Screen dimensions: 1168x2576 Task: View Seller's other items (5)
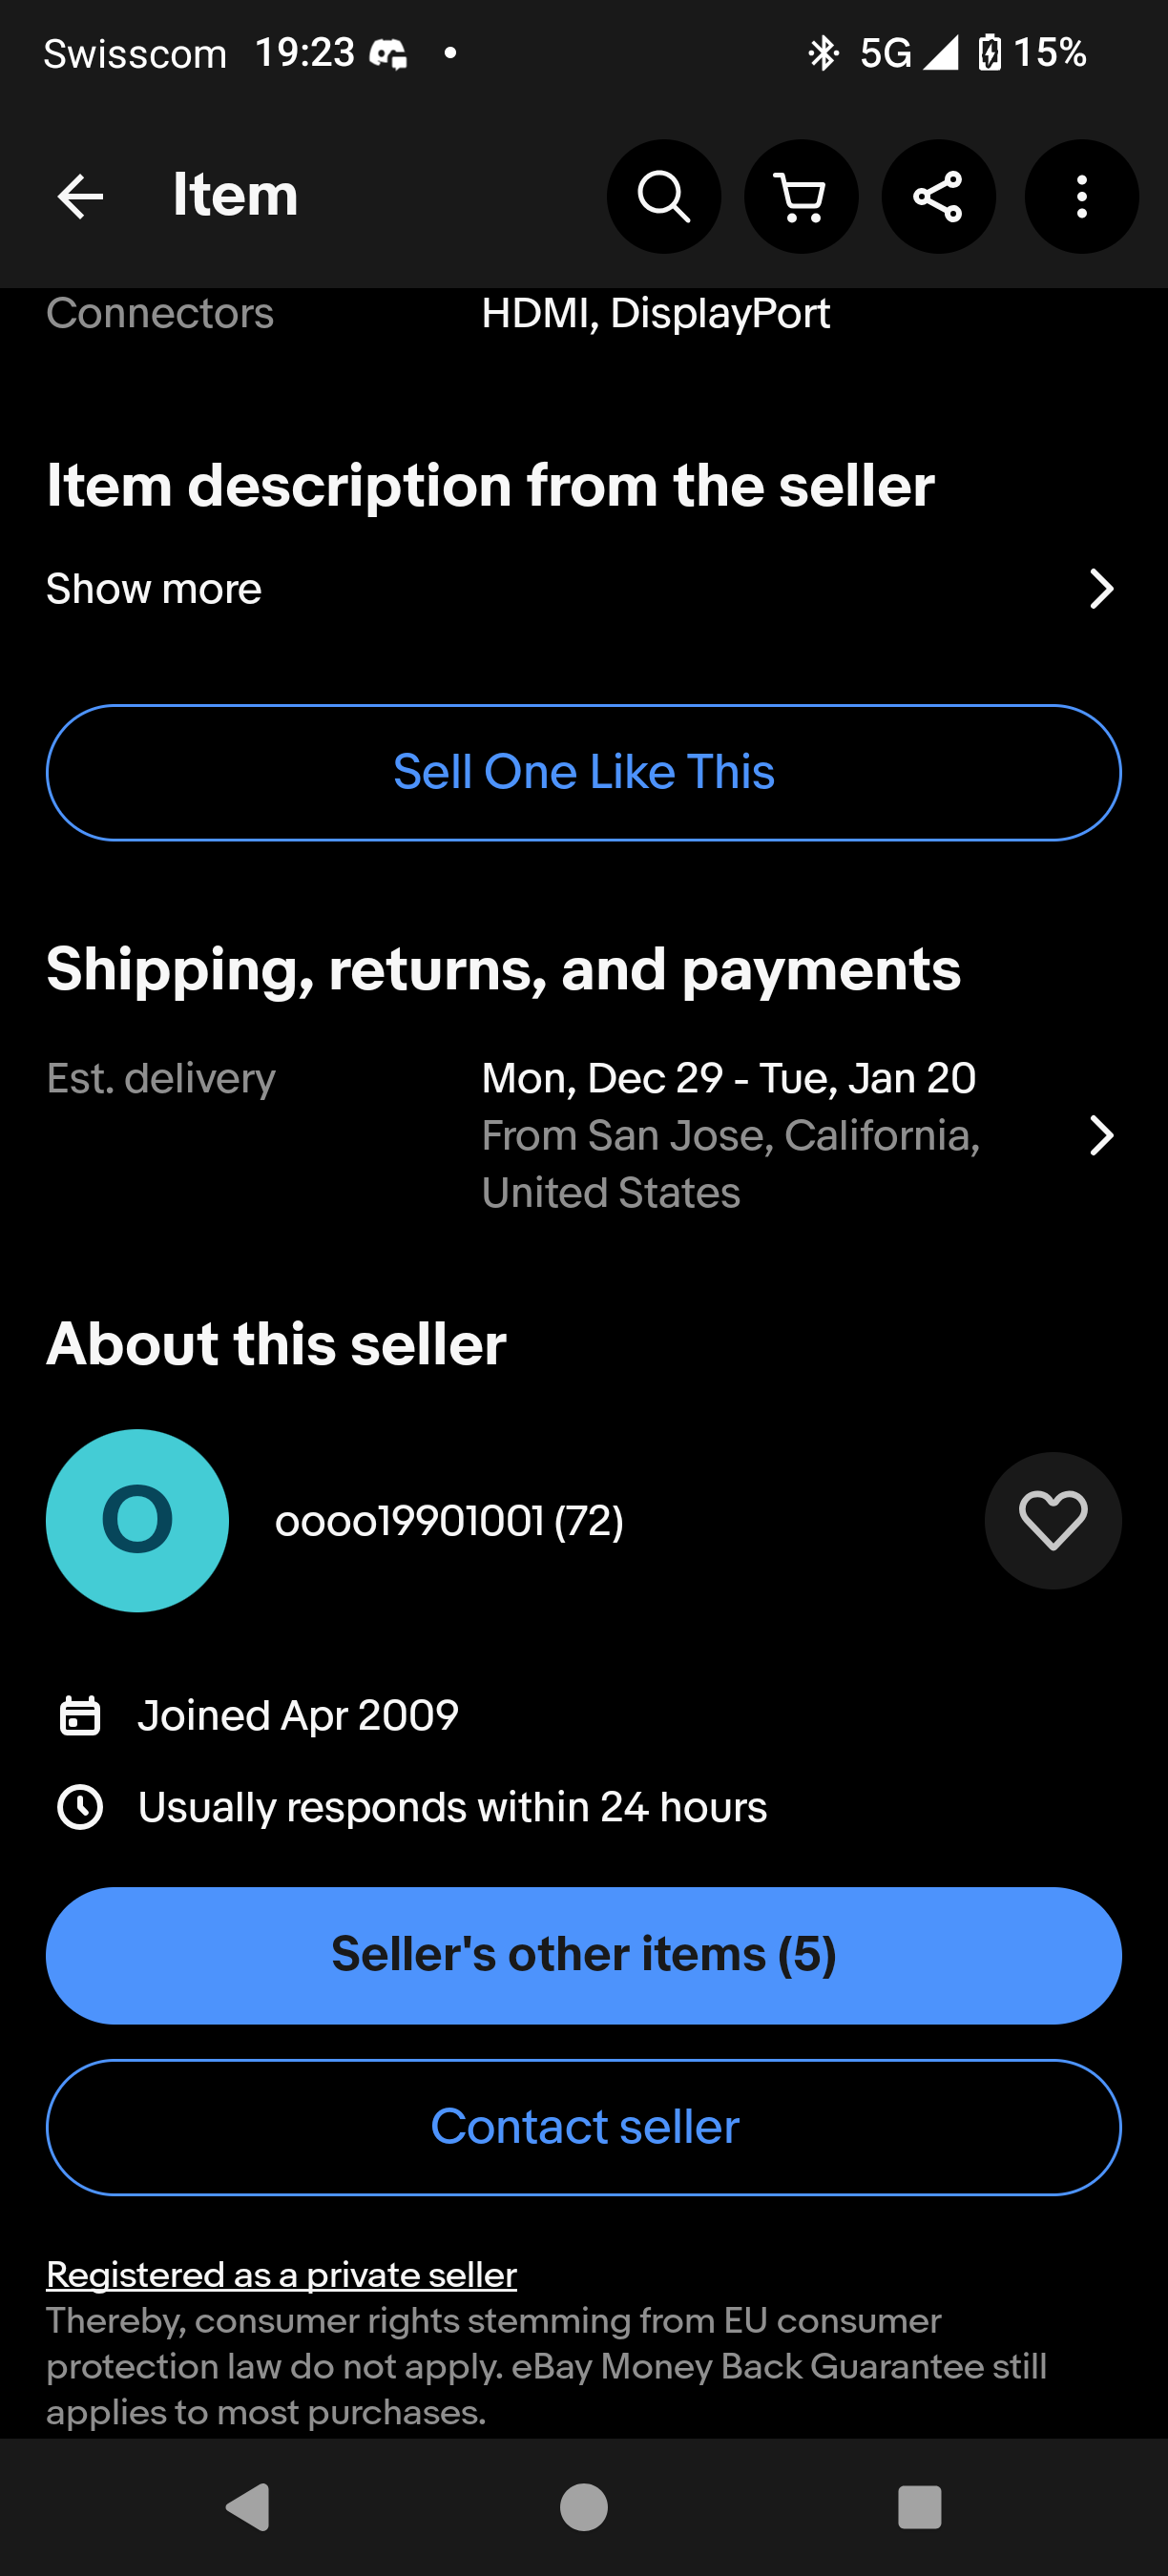(584, 1955)
